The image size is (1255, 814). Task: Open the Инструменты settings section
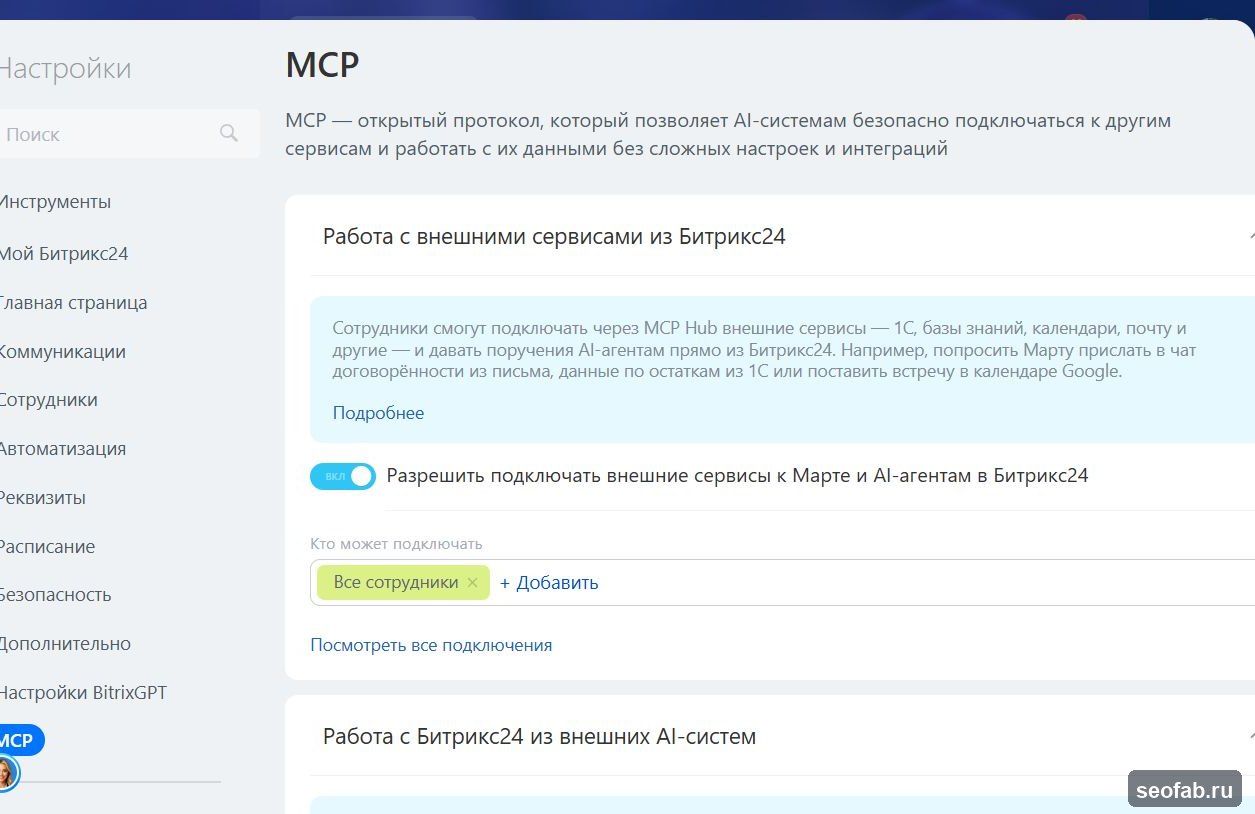tap(55, 202)
